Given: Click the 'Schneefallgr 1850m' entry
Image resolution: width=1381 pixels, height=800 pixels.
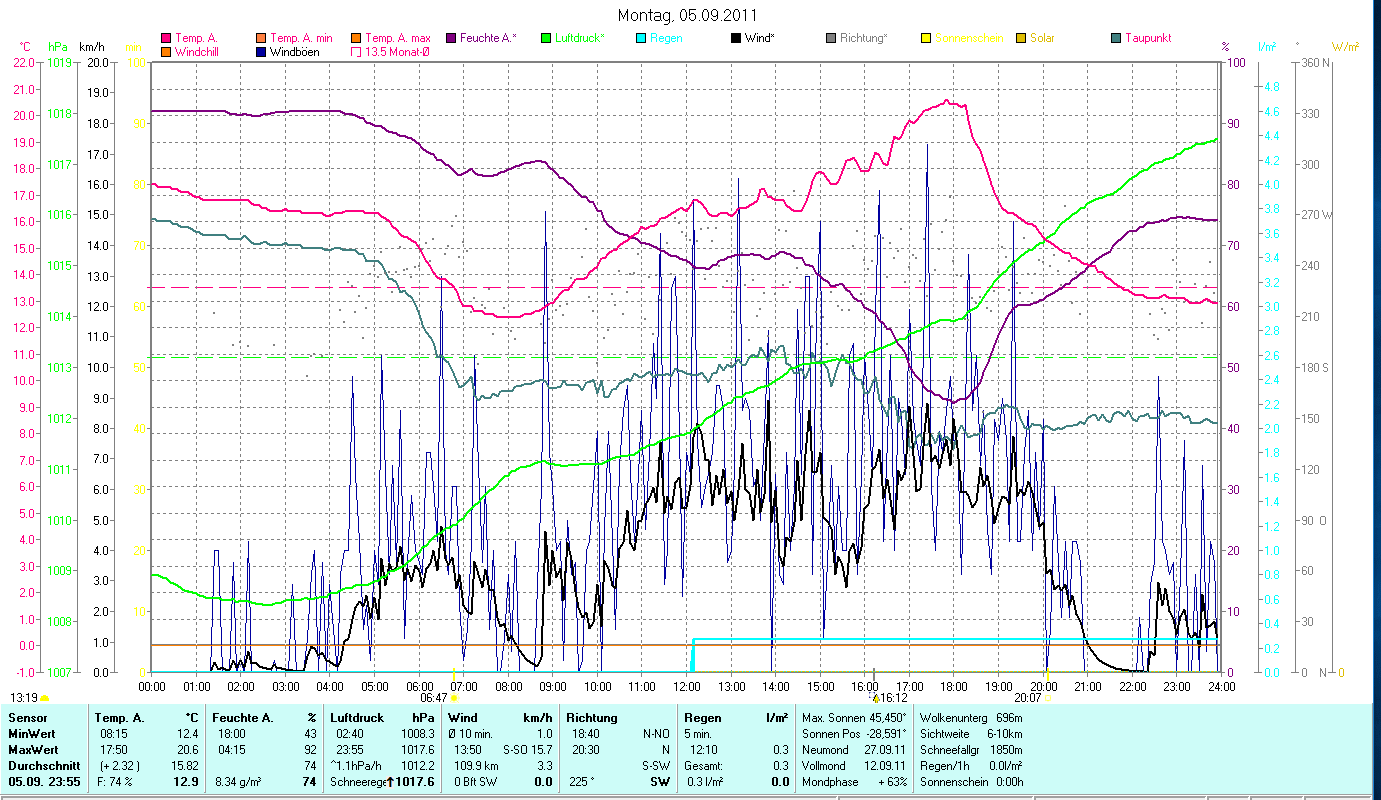Looking at the screenshot, I should 970,749.
